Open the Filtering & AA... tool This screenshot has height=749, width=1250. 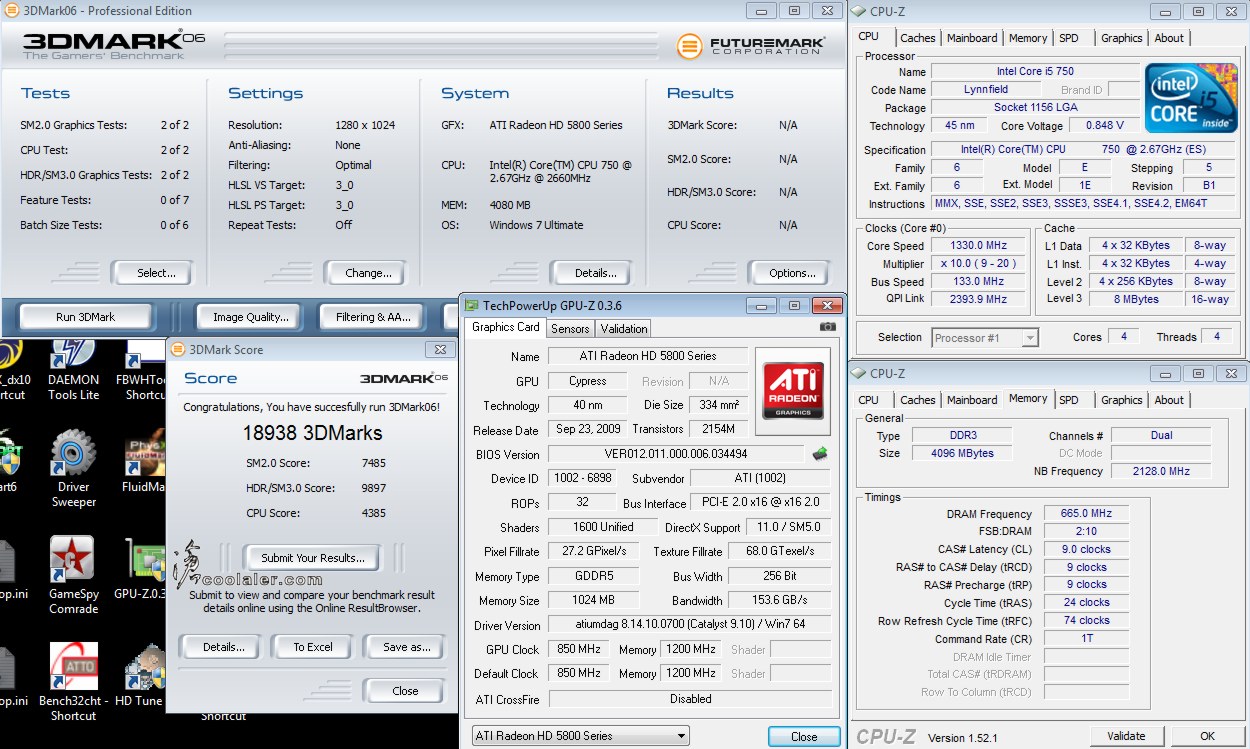[373, 317]
